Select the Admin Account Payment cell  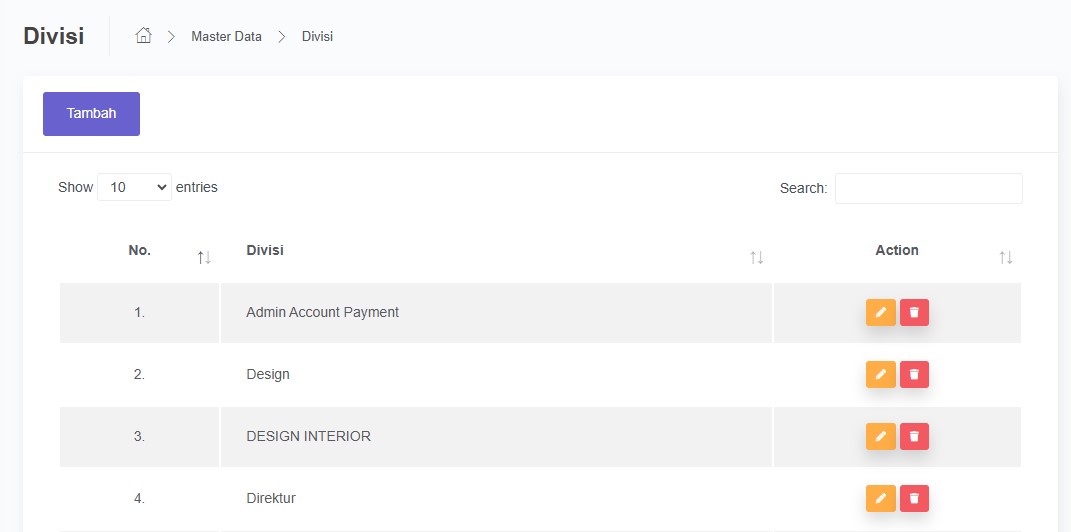[322, 312]
